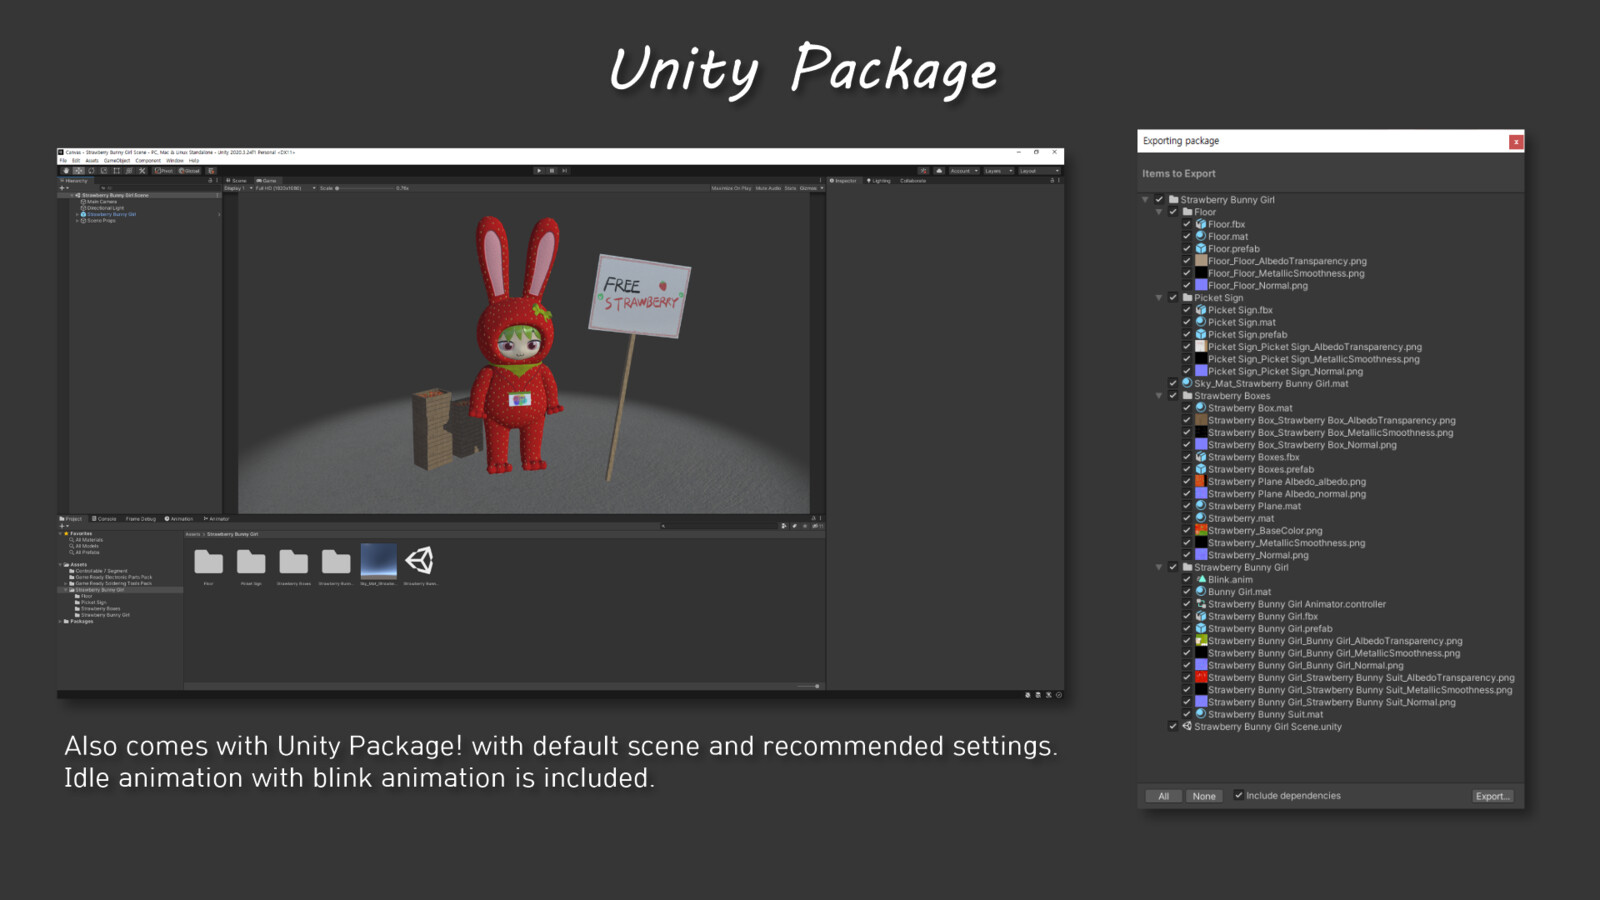The height and width of the screenshot is (900, 1600).
Task: Select Strawberry Bunny Girl Animator.controller icon
Action: tap(1201, 604)
